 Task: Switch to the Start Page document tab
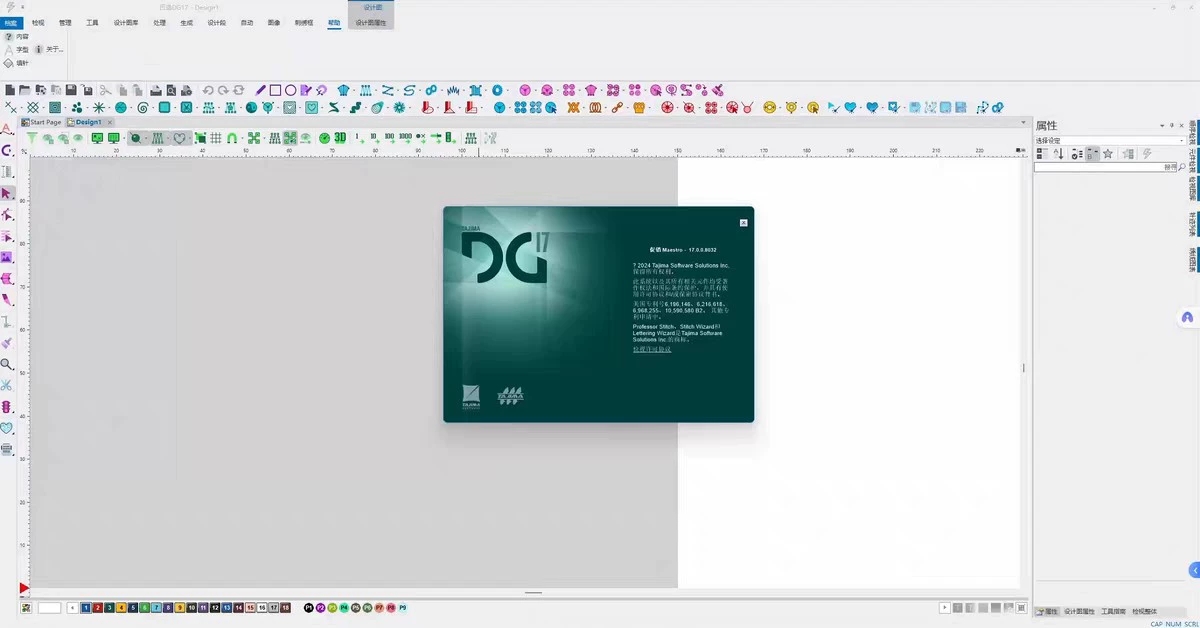click(42, 122)
